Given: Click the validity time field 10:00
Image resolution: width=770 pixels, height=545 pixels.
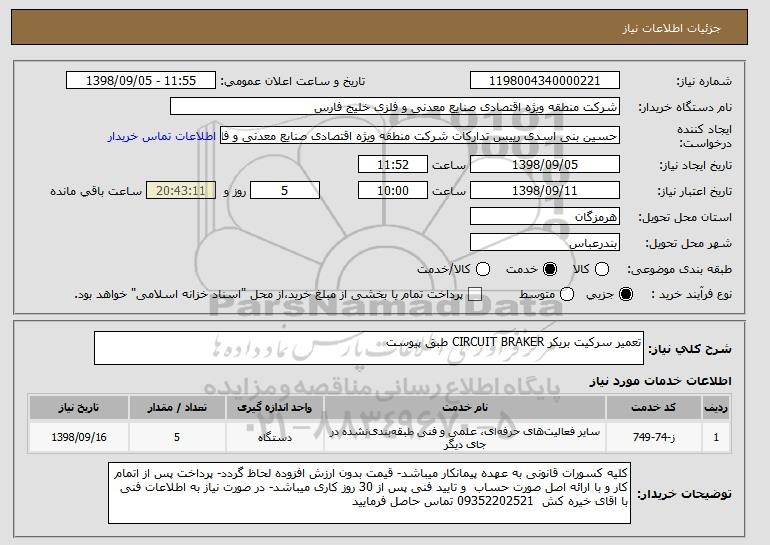Looking at the screenshot, I should point(393,190).
